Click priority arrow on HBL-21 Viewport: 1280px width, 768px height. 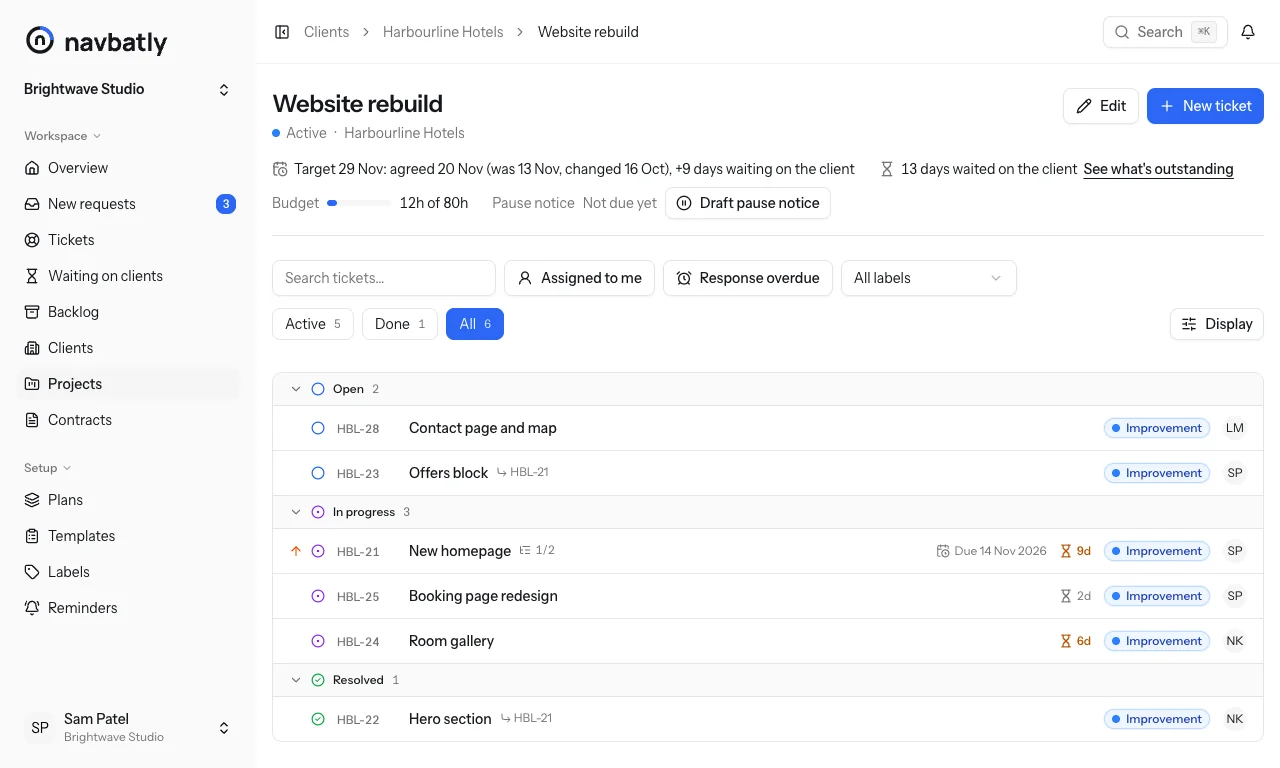295,551
